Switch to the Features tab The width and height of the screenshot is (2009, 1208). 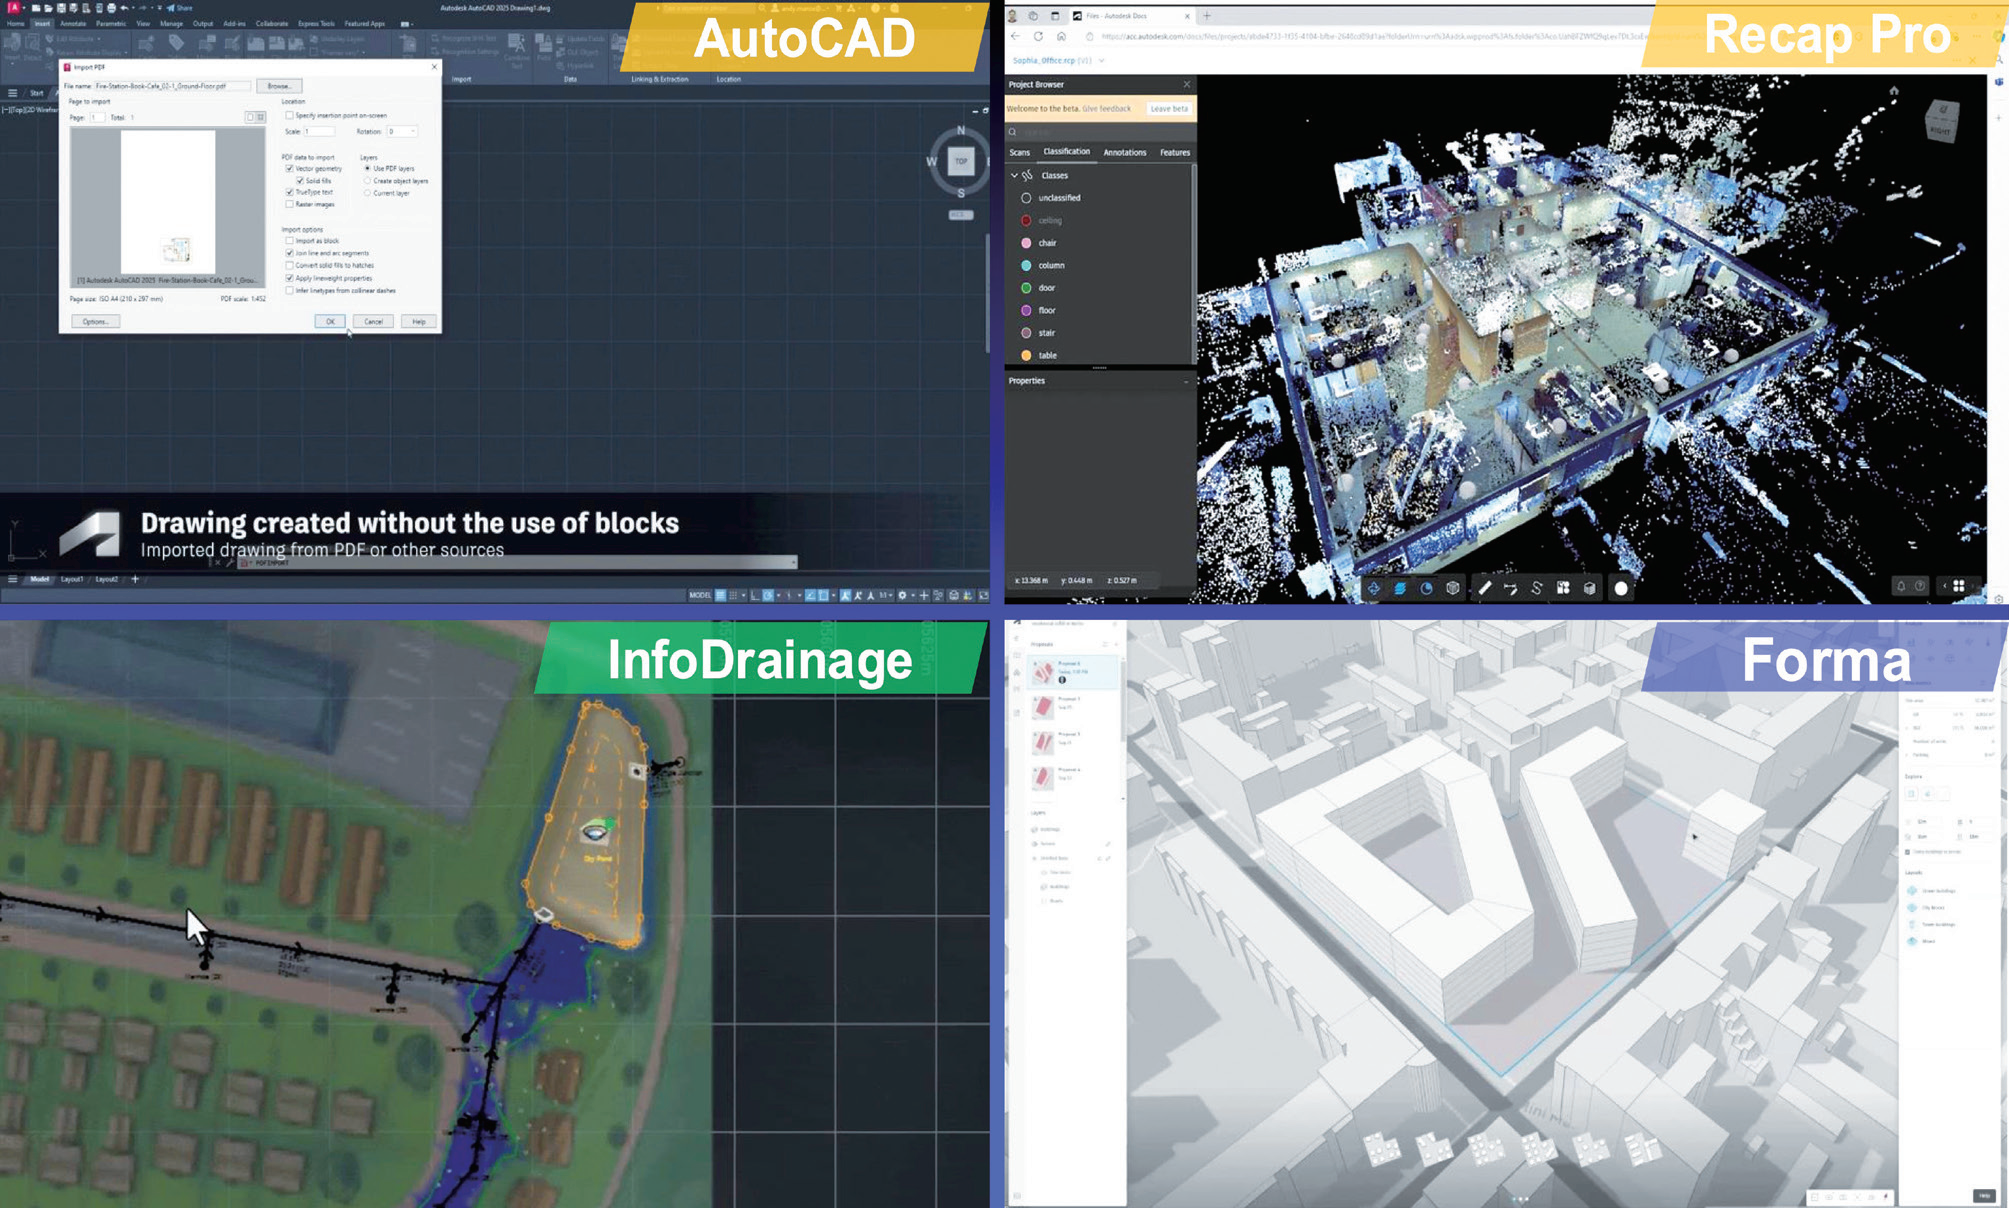(1175, 152)
